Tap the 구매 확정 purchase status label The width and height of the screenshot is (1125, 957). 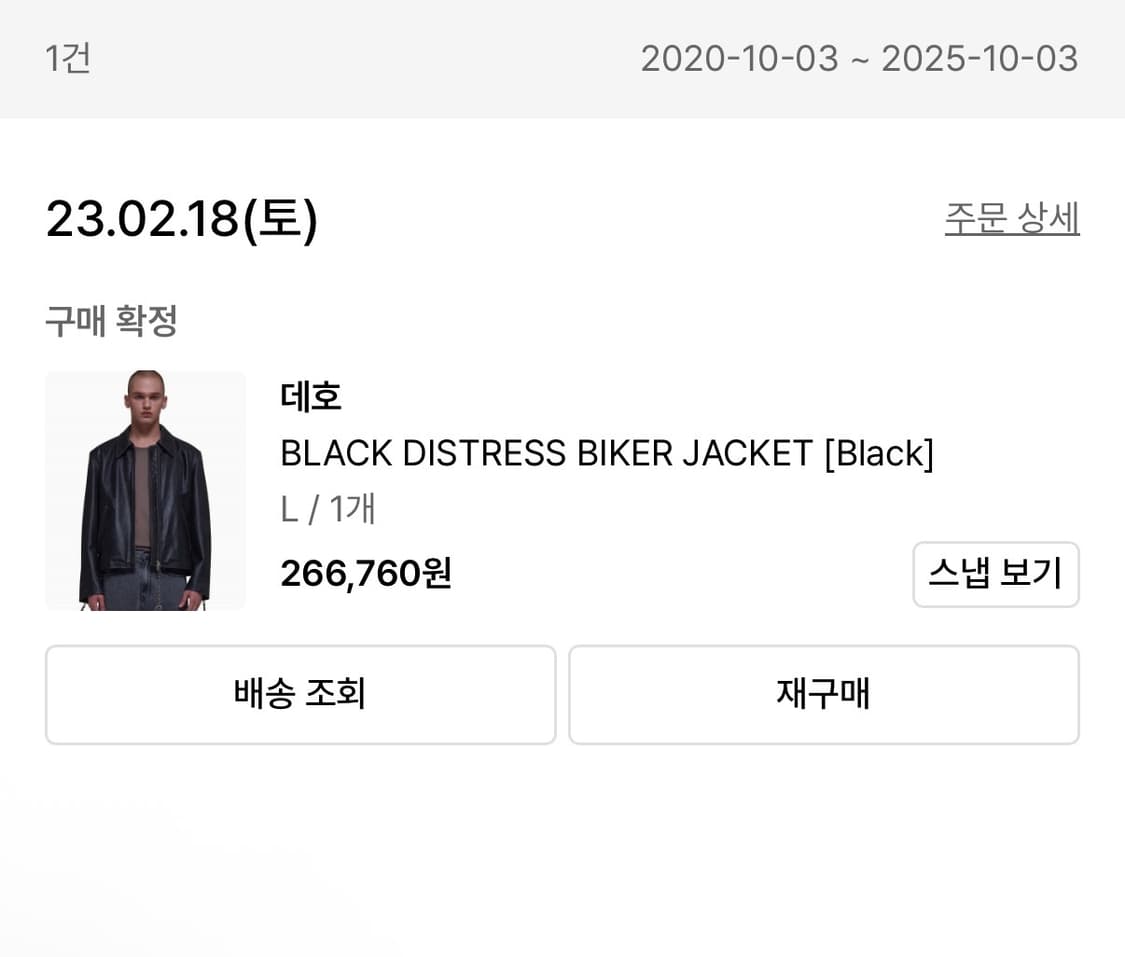111,321
